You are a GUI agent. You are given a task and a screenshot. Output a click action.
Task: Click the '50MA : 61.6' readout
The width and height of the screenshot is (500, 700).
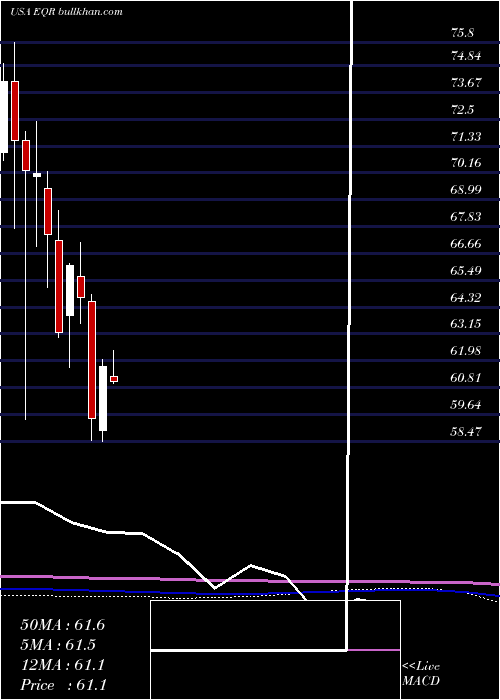click(62, 625)
